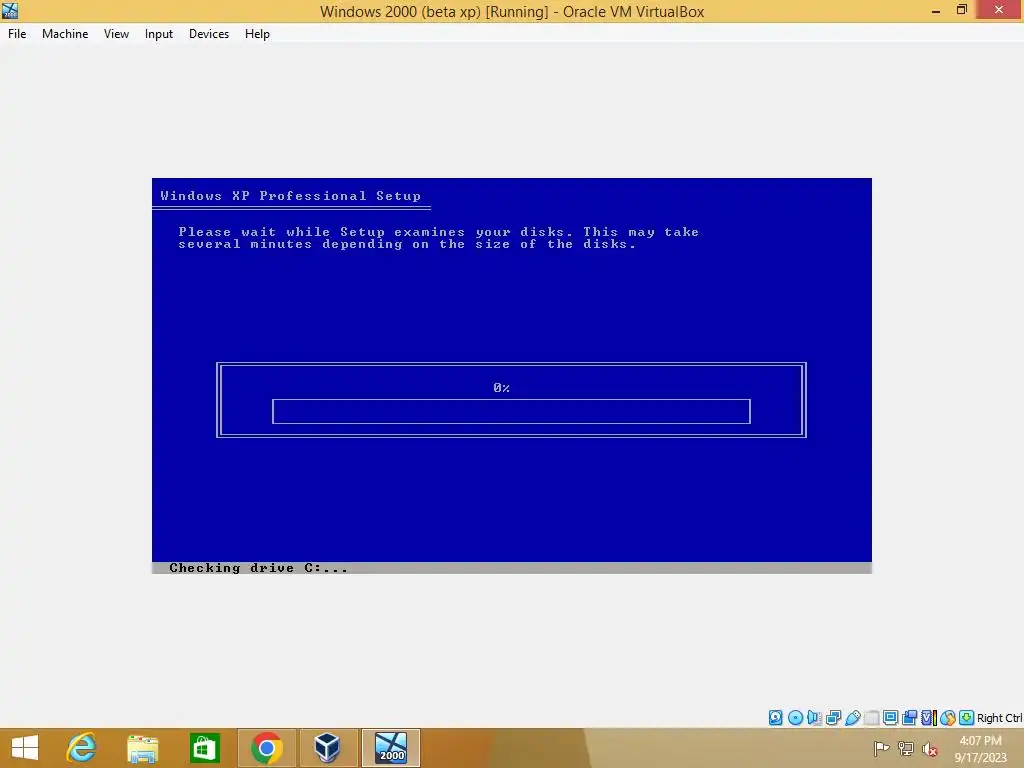This screenshot has height=768, width=1024.
Task: Select the Windows 2000 VM taskbar icon
Action: pos(391,748)
